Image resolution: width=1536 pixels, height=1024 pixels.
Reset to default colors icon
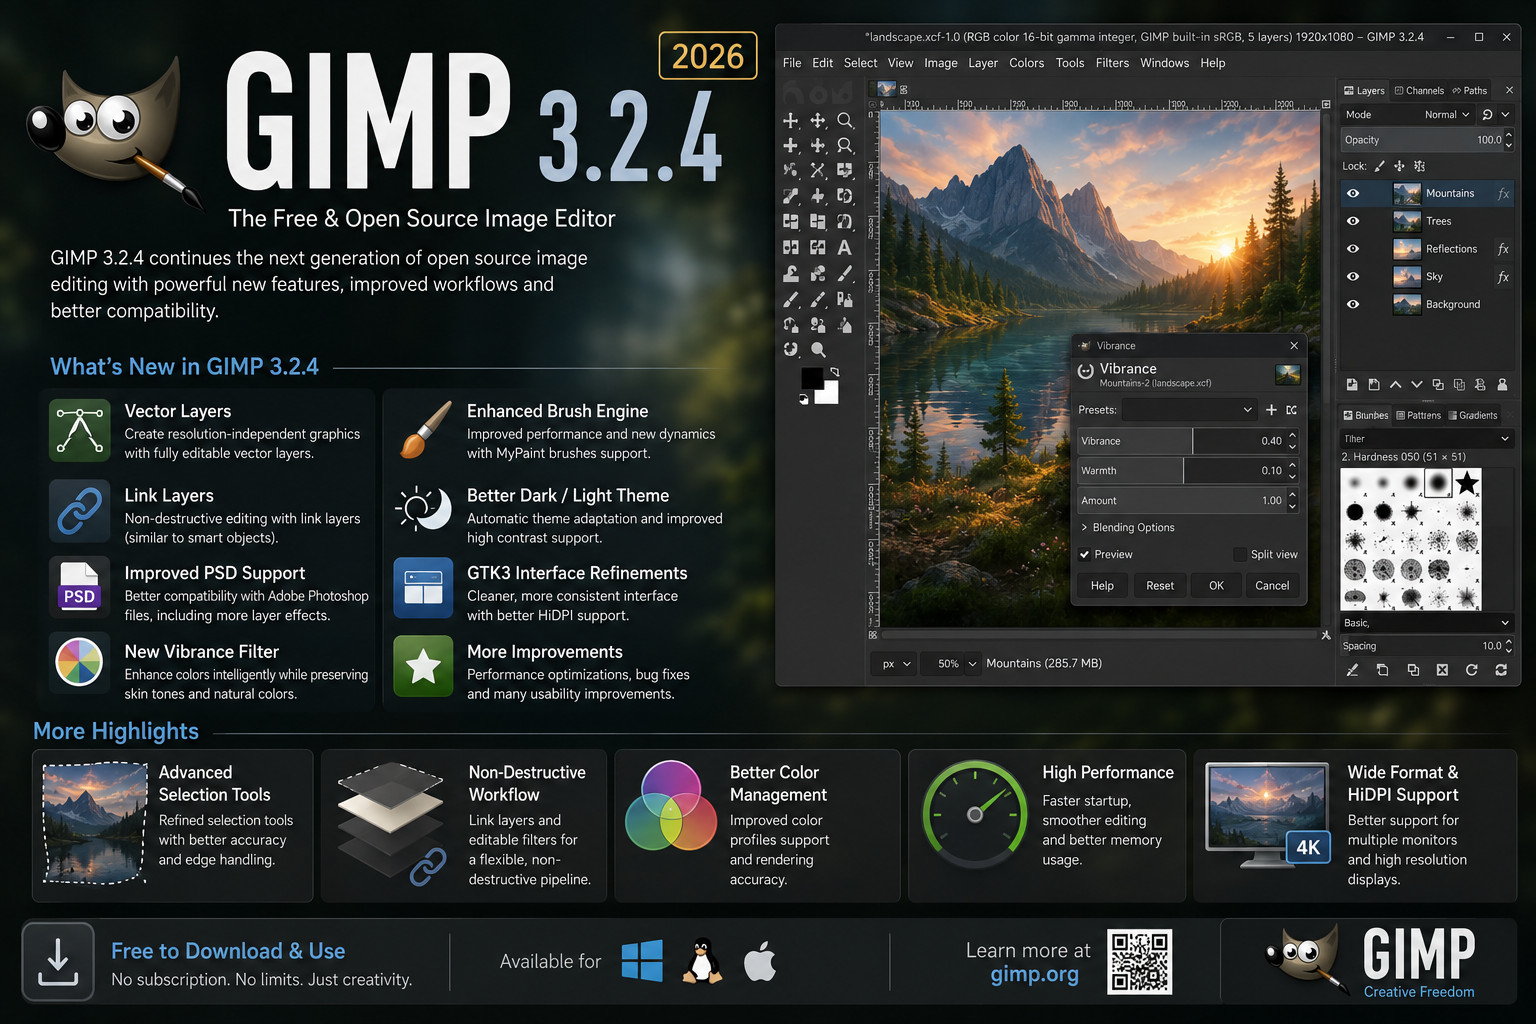tap(803, 399)
